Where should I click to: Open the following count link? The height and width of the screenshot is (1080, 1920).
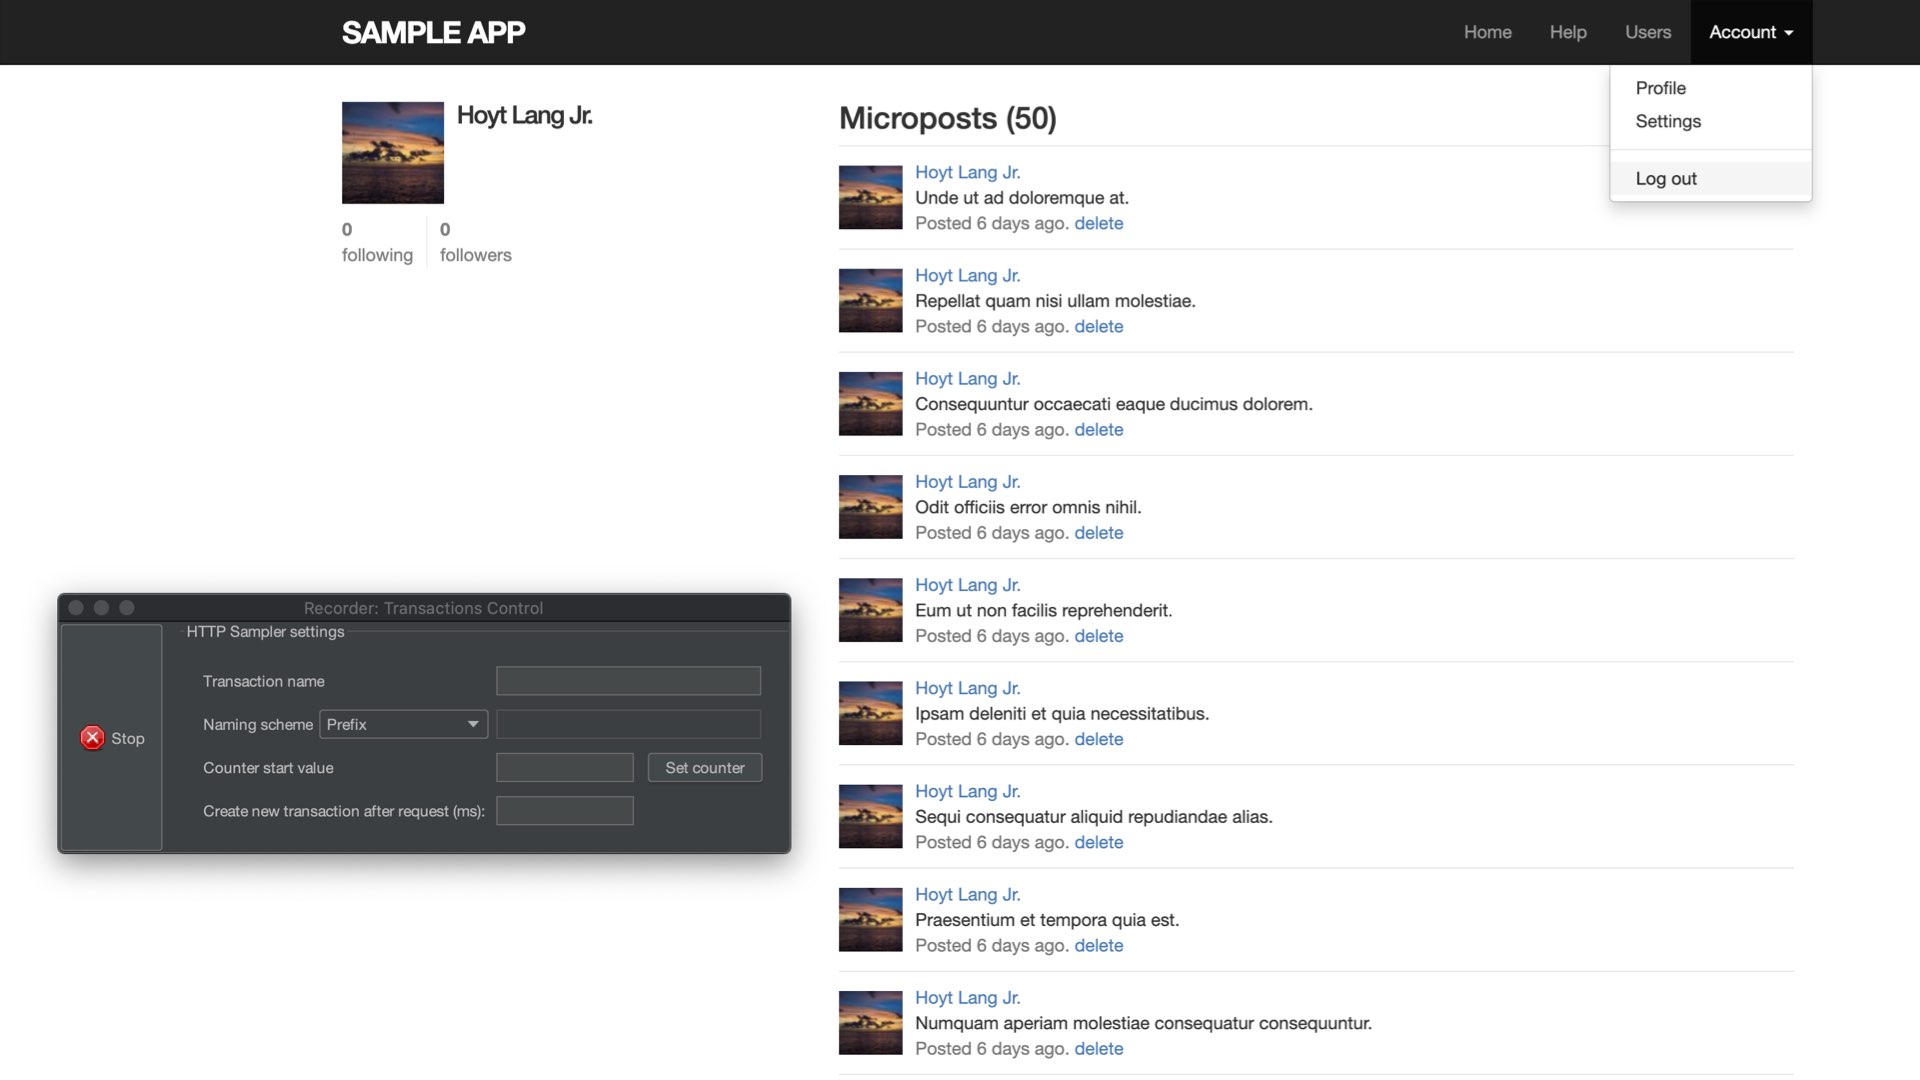pos(376,243)
